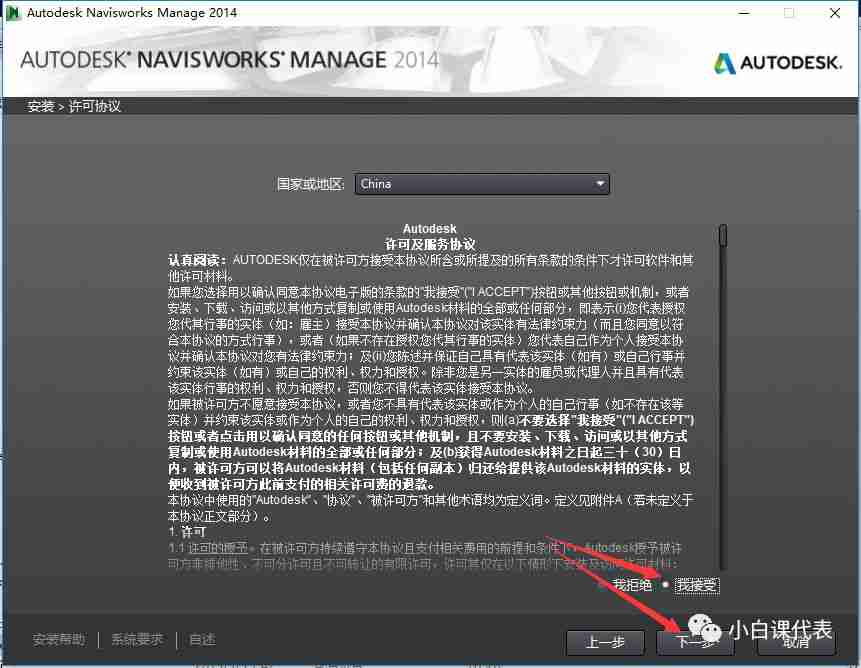Select 我接受 to accept the license agreement
Image resolution: width=861 pixels, height=668 pixels.
click(697, 585)
